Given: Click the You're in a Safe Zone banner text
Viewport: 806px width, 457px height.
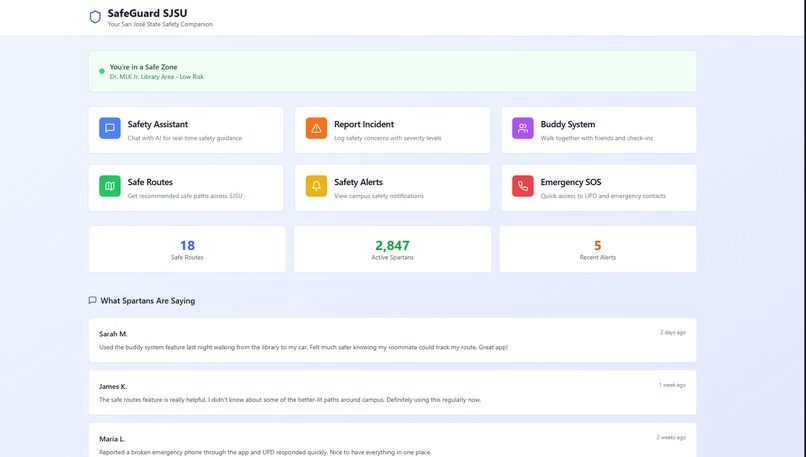Looking at the screenshot, I should [x=143, y=67].
